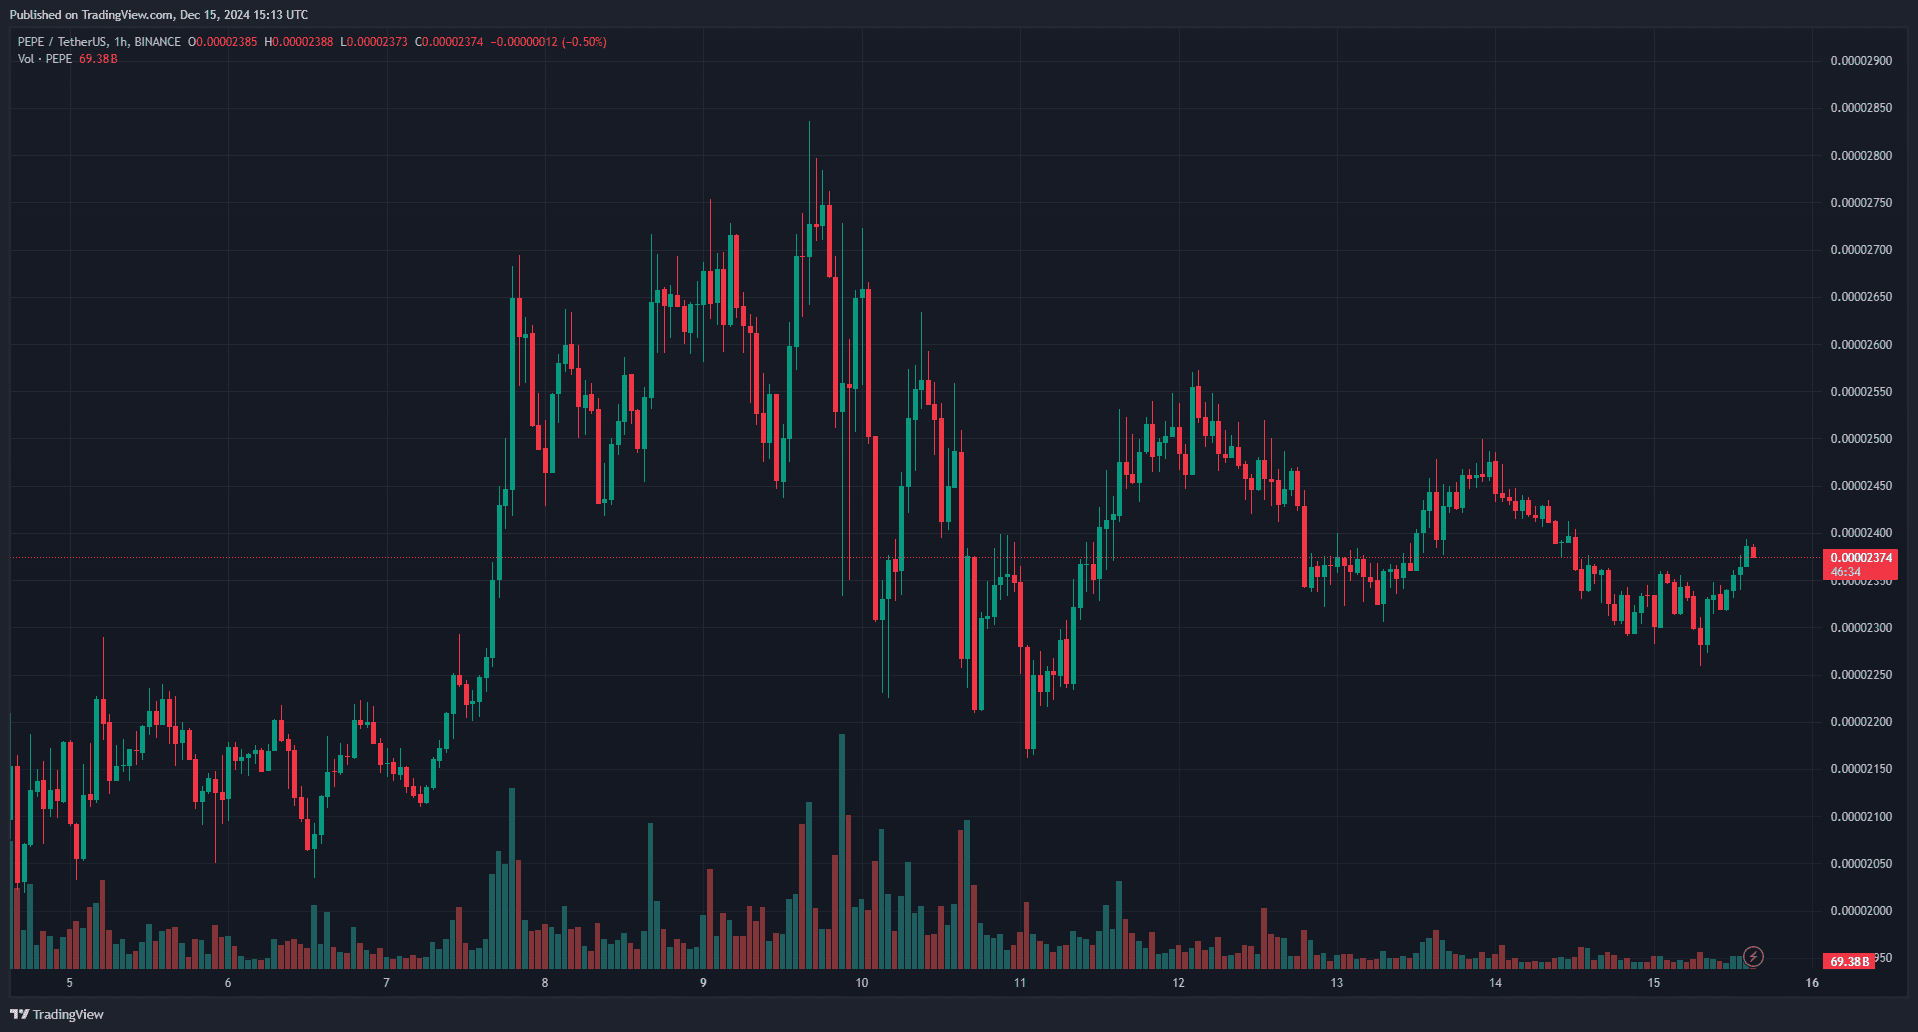Click date label 6 on time axis

click(228, 983)
